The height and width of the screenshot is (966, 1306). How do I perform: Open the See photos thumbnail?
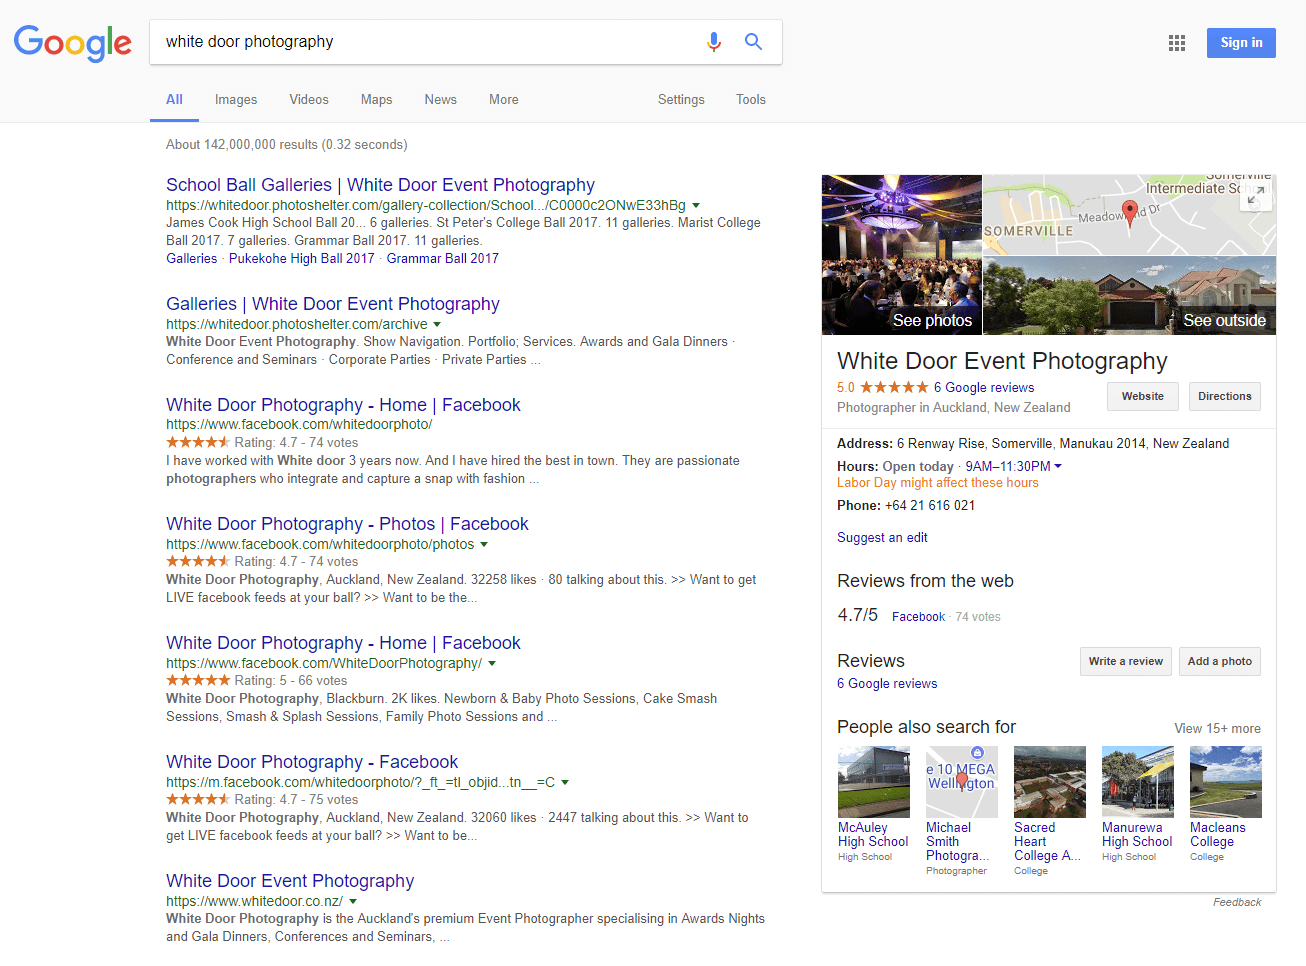coord(902,255)
